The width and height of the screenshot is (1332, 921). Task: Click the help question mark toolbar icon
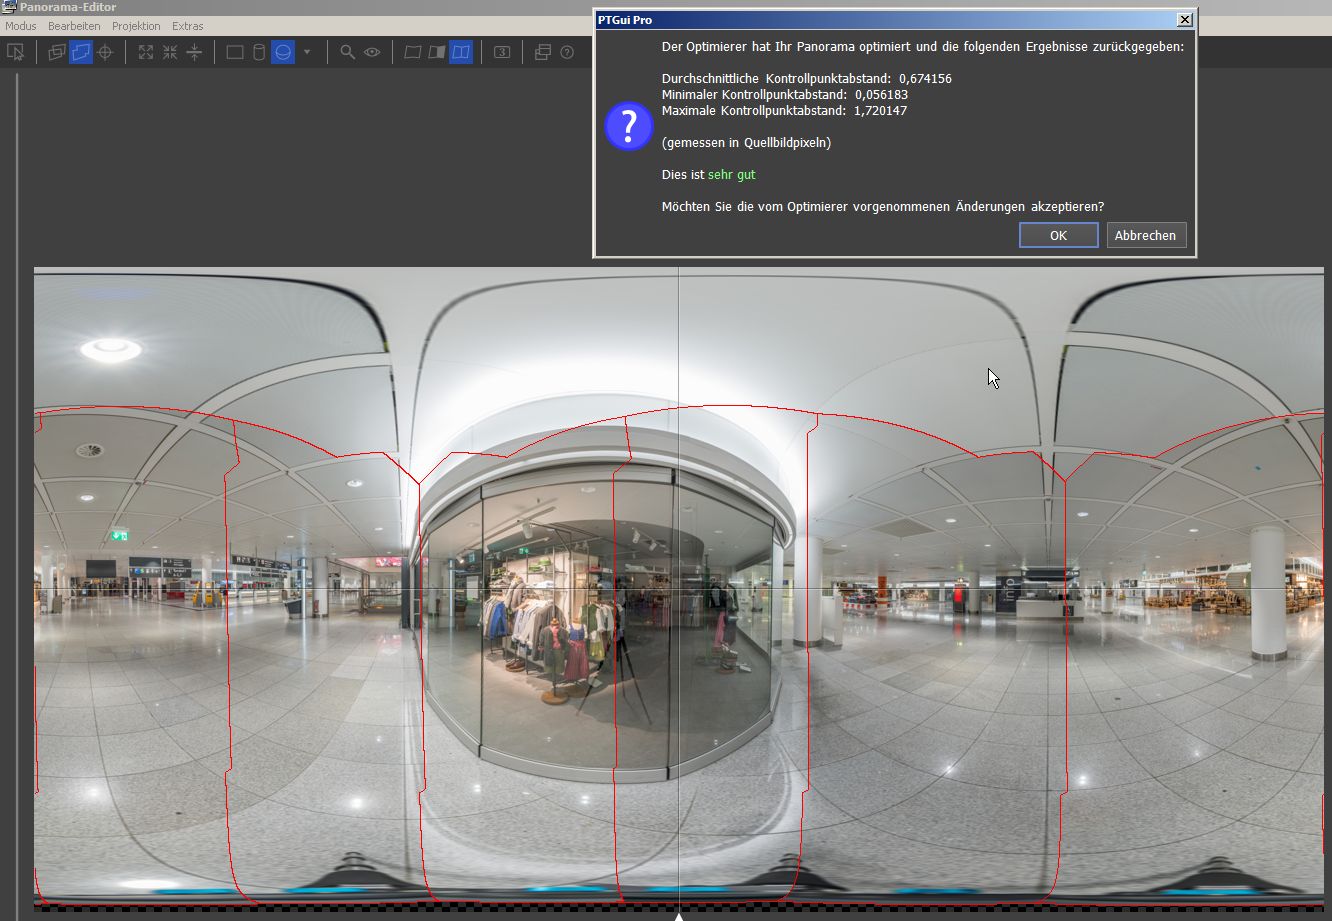(x=567, y=52)
